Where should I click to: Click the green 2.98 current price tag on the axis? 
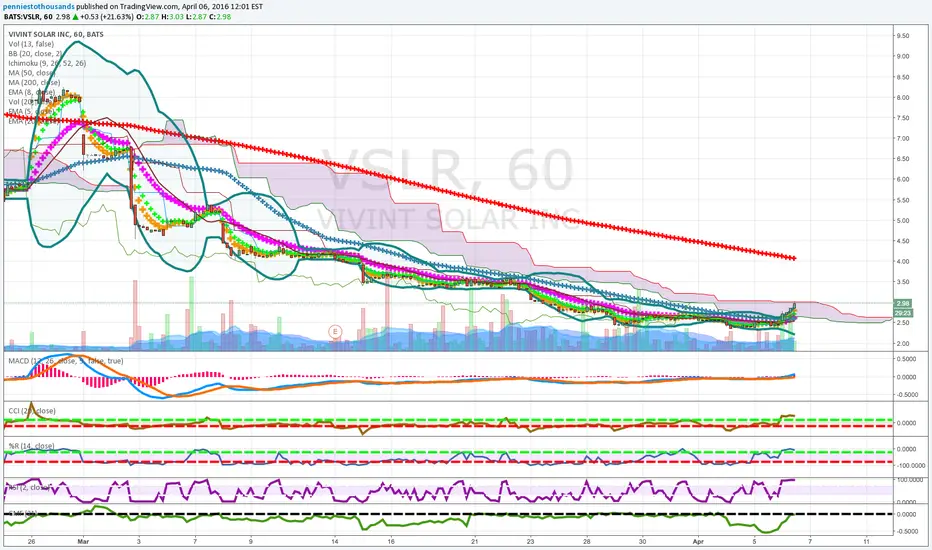pyautogui.click(x=902, y=303)
